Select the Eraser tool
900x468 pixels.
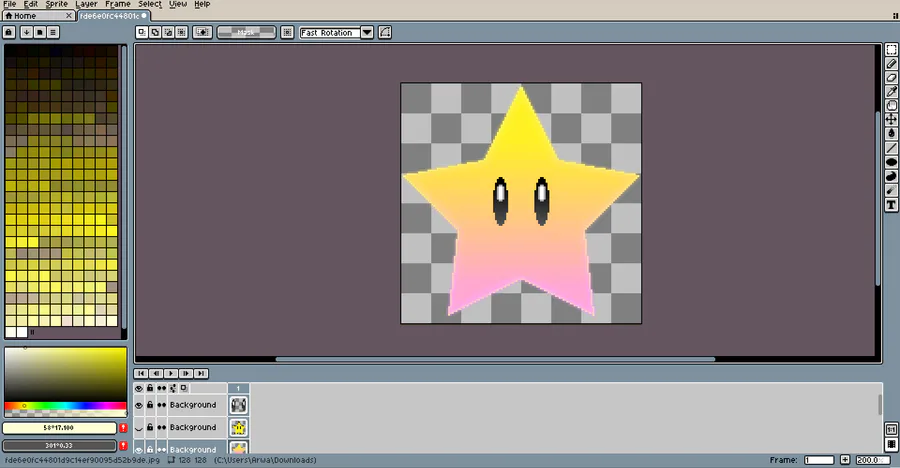(891, 78)
